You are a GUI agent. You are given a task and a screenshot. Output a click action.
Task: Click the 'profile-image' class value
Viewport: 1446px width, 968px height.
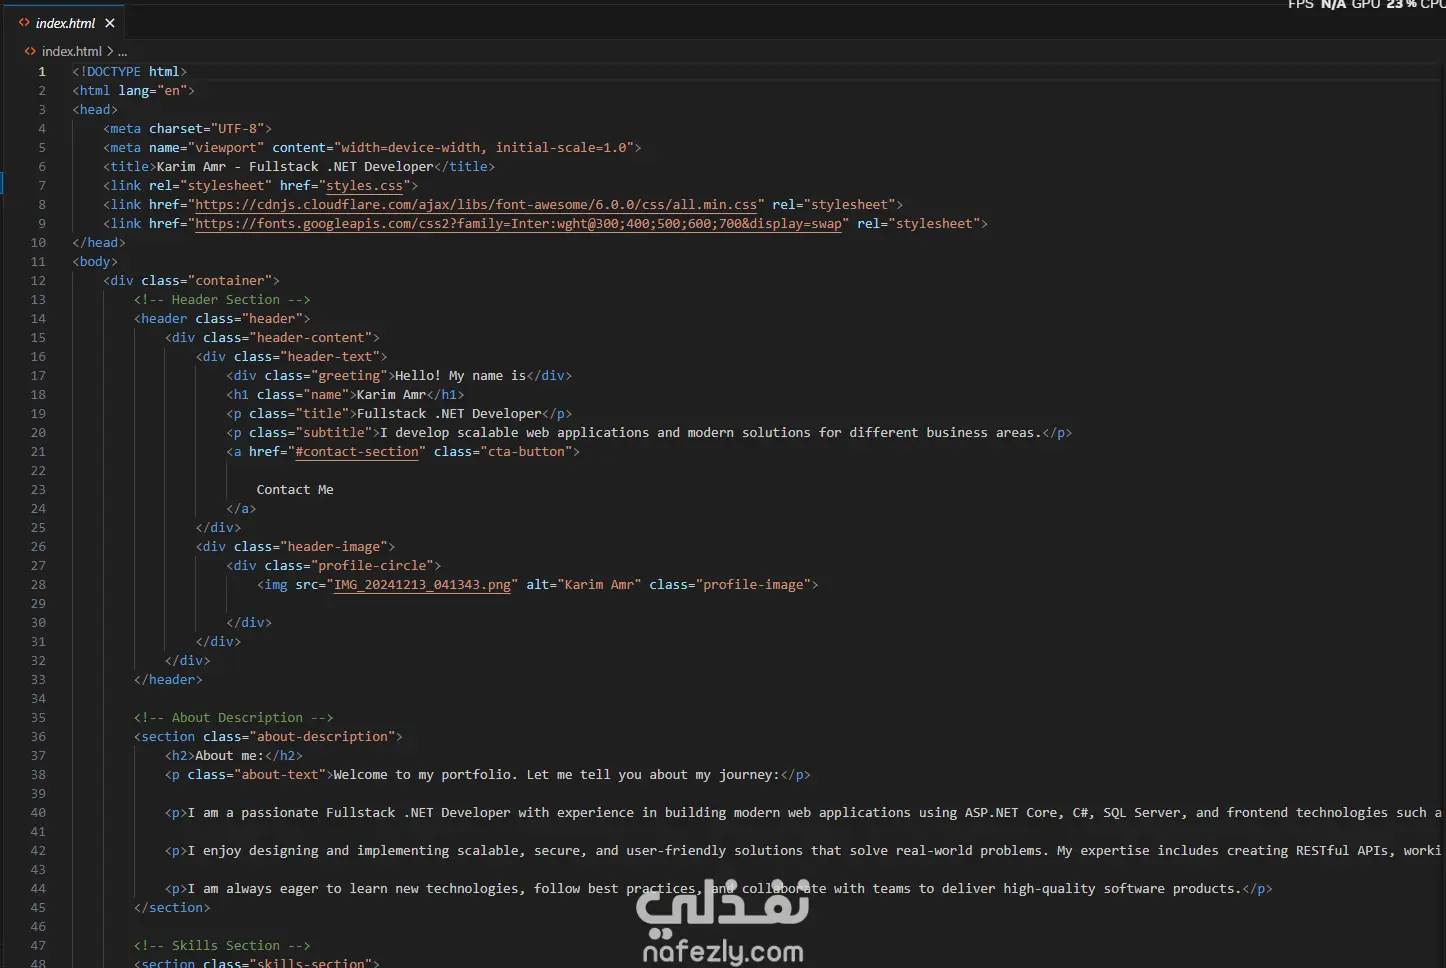click(x=757, y=585)
